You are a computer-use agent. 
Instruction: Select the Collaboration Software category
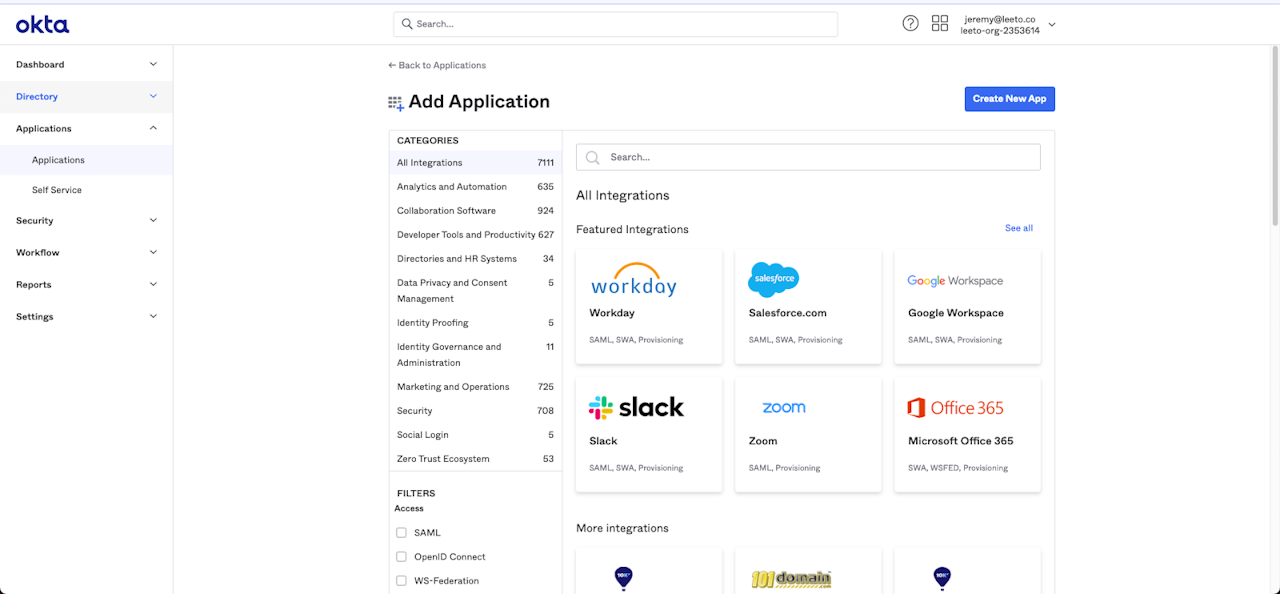coord(446,211)
